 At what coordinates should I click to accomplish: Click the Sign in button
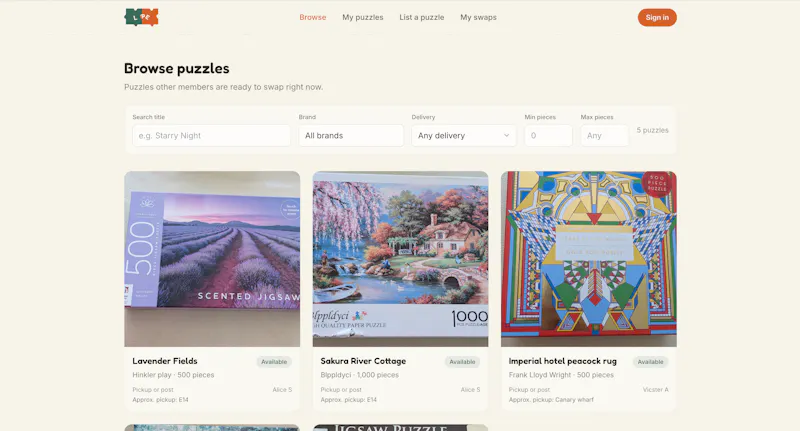pyautogui.click(x=657, y=17)
